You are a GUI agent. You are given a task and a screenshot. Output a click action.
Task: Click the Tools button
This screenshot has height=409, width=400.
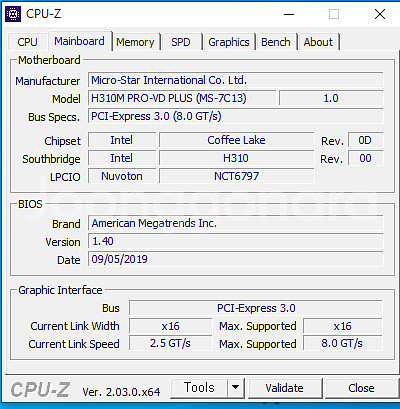point(199,388)
